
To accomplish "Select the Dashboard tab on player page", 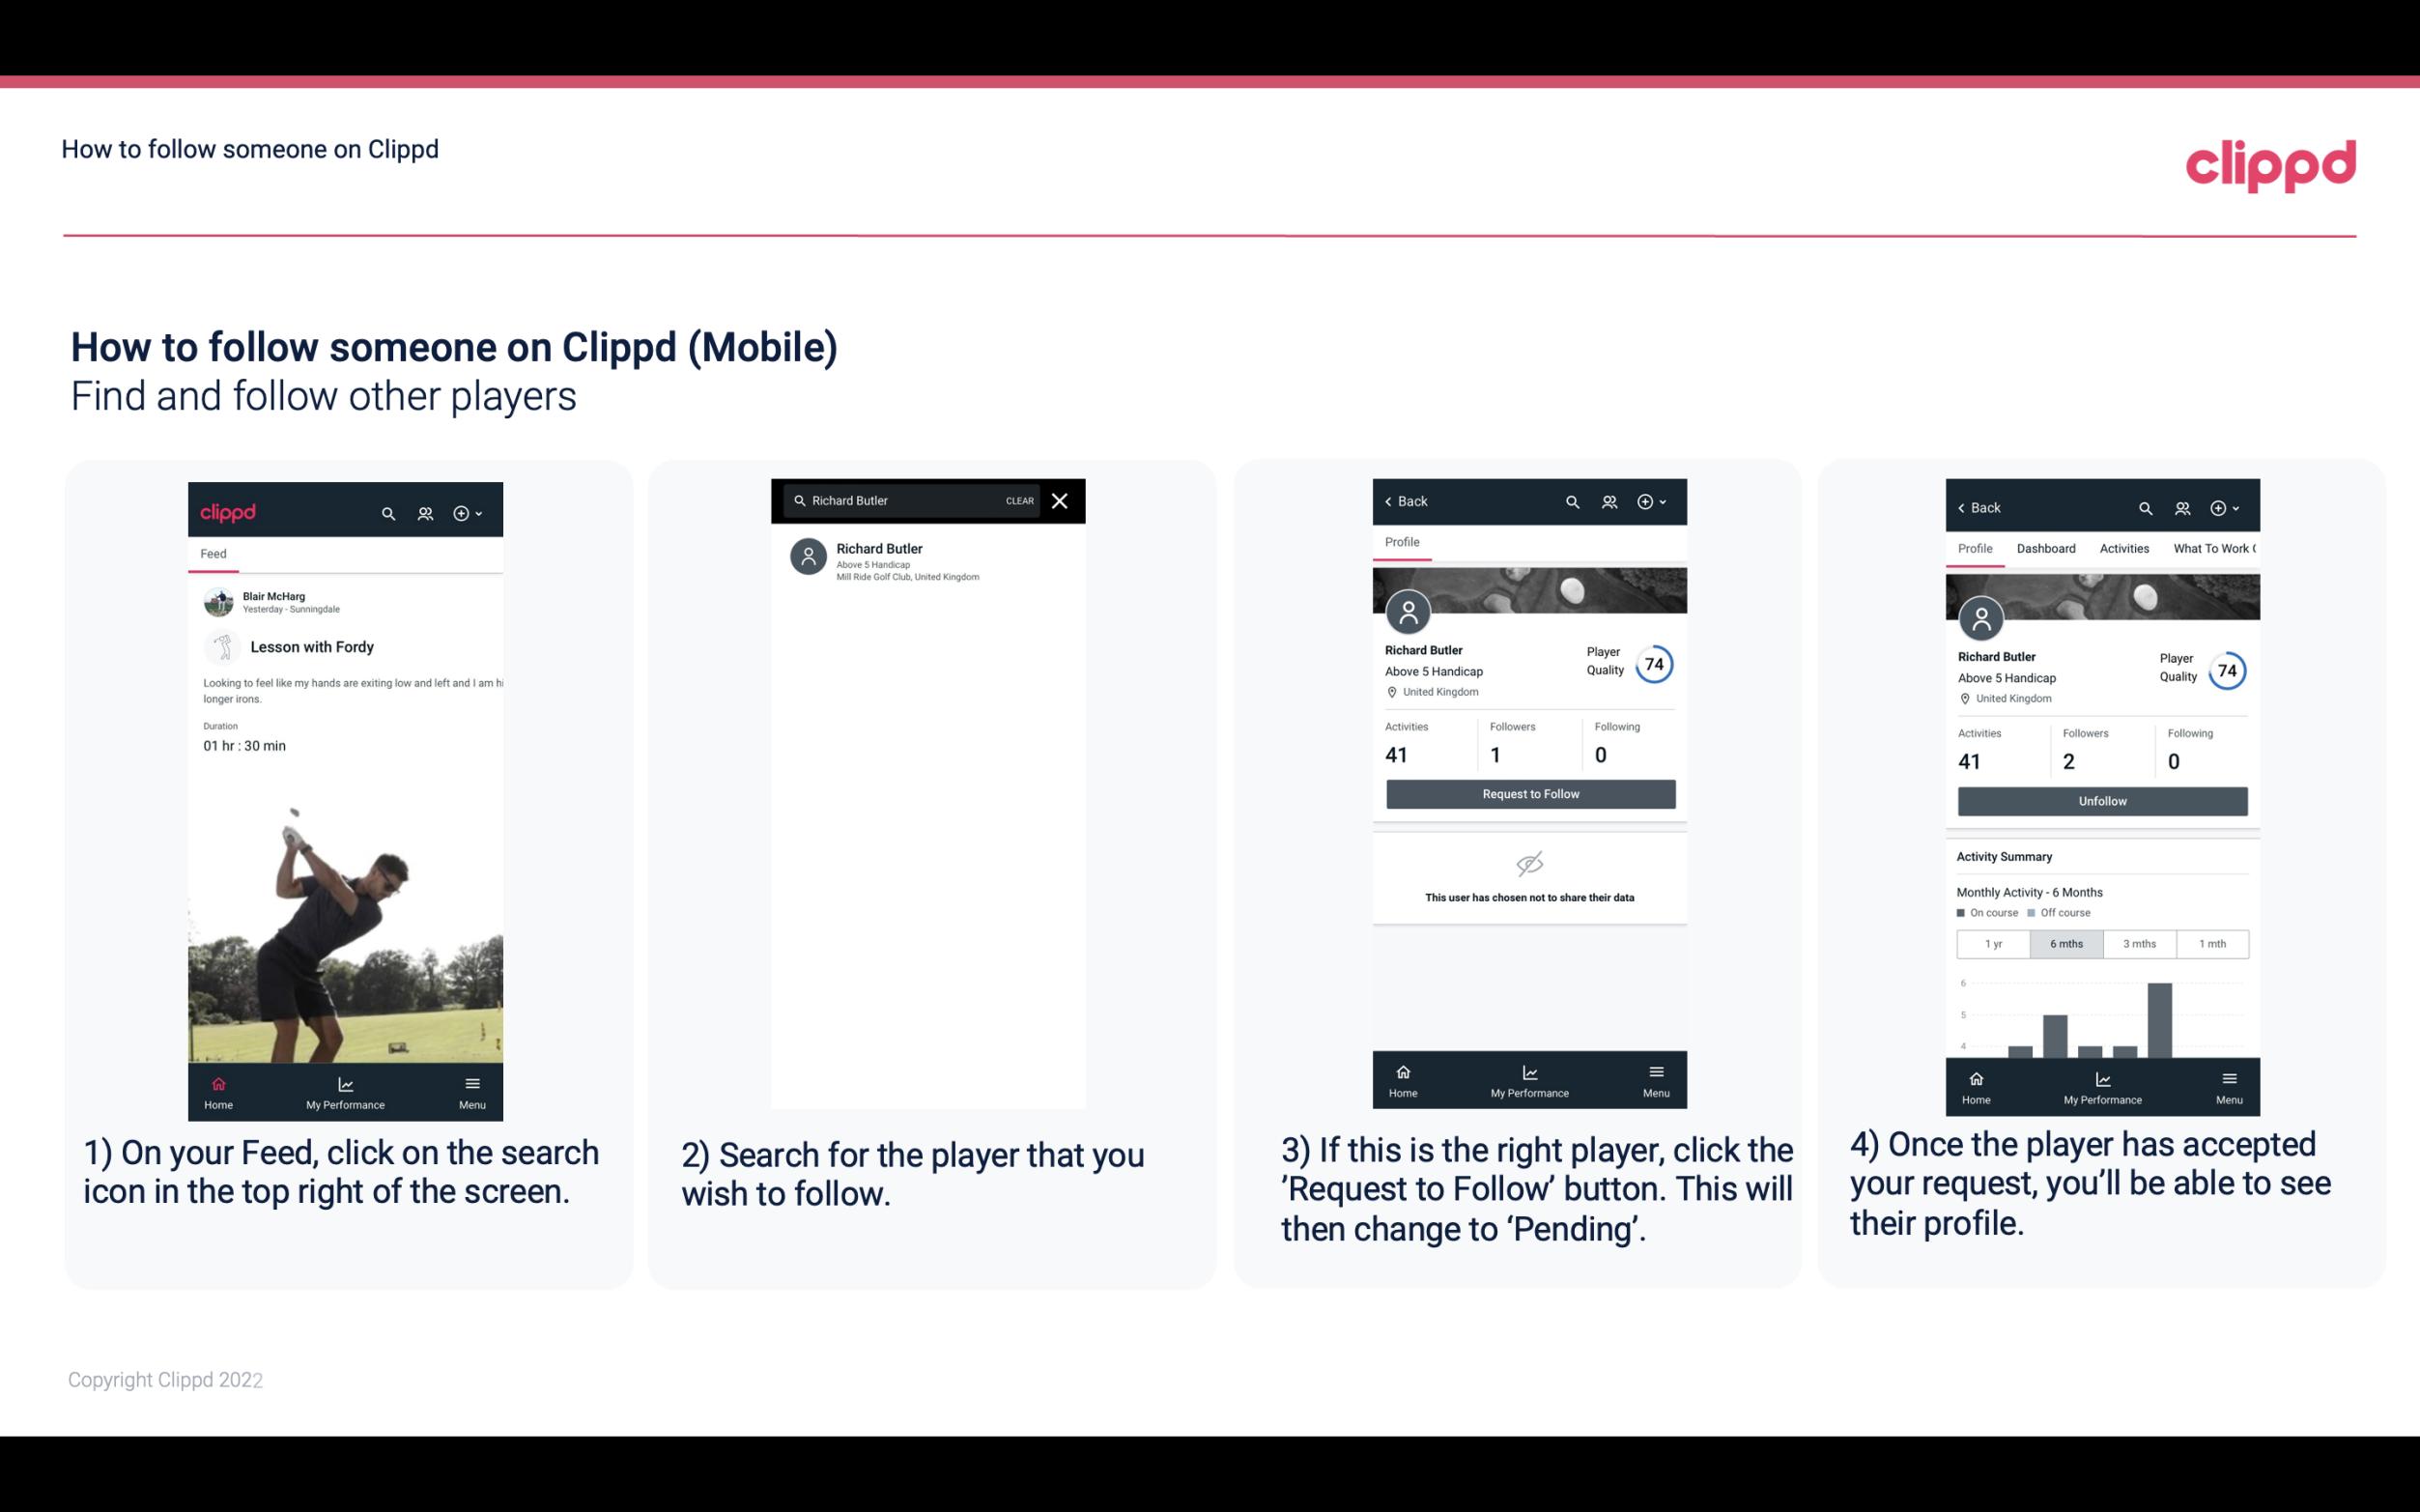I will click(2046, 547).
